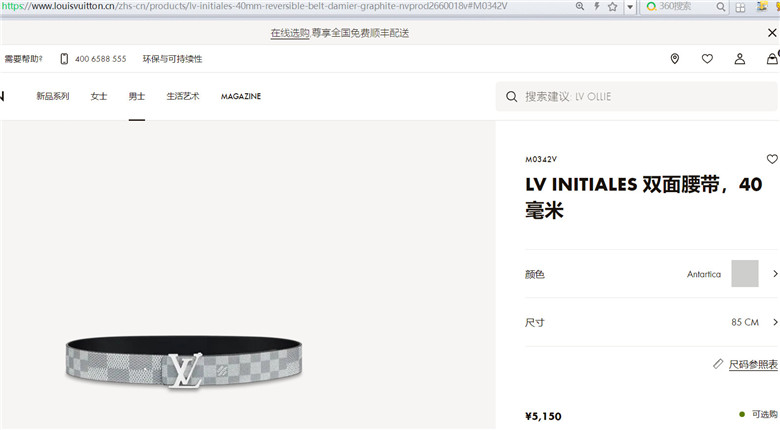Open the store locator pin icon
The width and height of the screenshot is (780, 430).
(675, 59)
